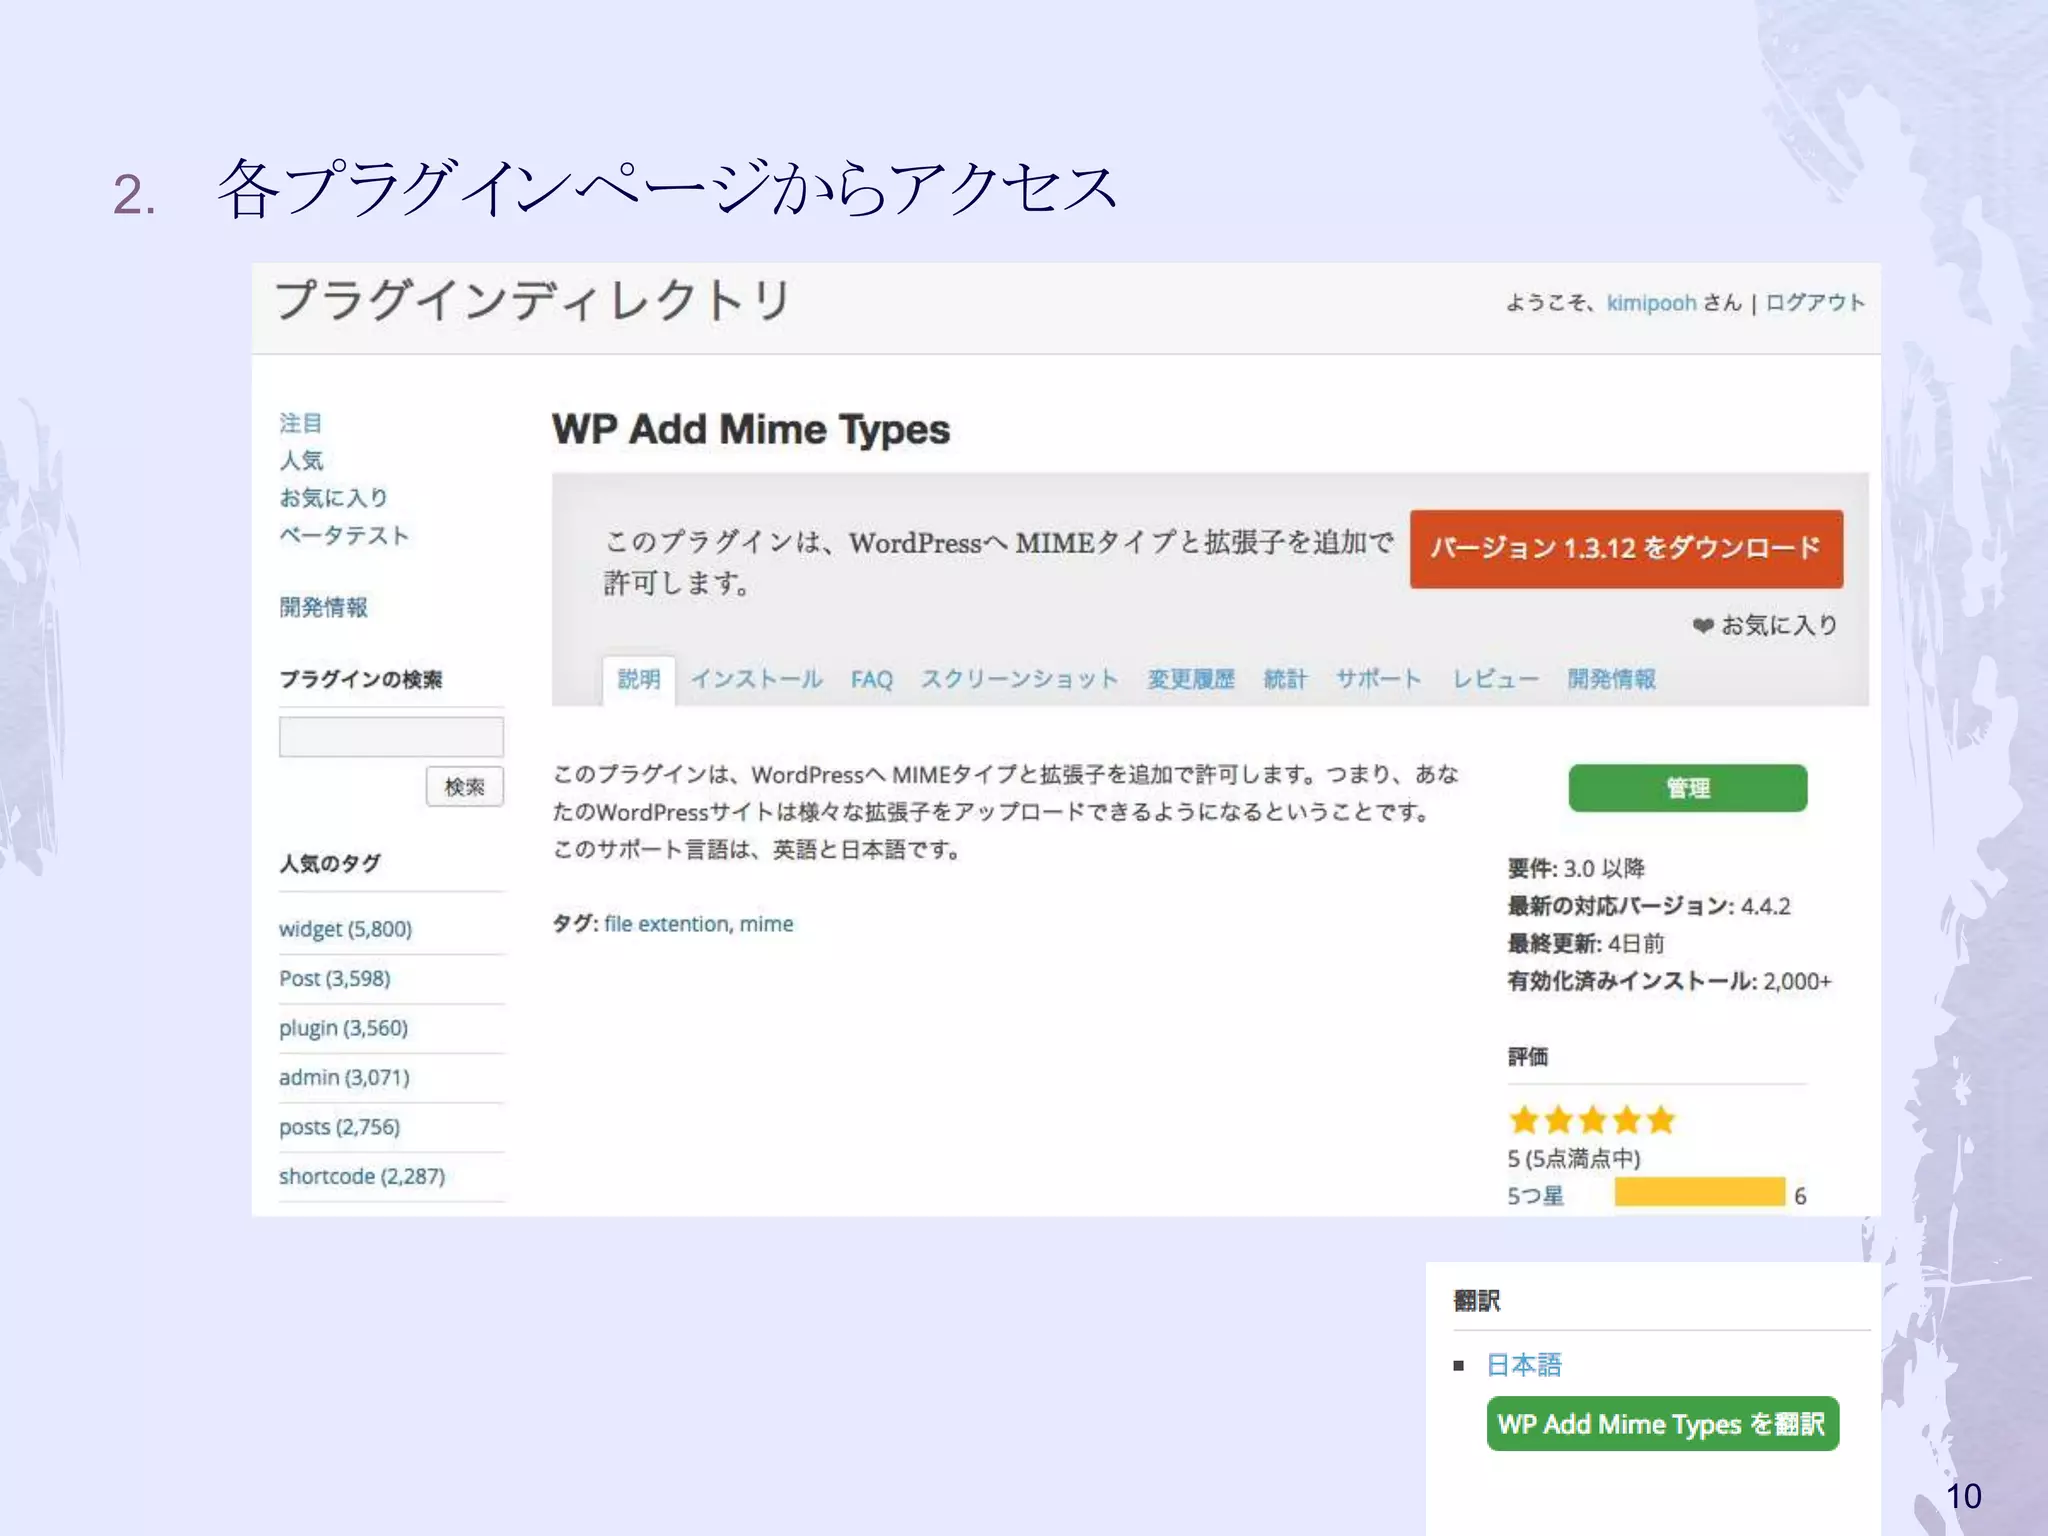Click the mime tag link
This screenshot has width=2048, height=1536.
tap(766, 924)
